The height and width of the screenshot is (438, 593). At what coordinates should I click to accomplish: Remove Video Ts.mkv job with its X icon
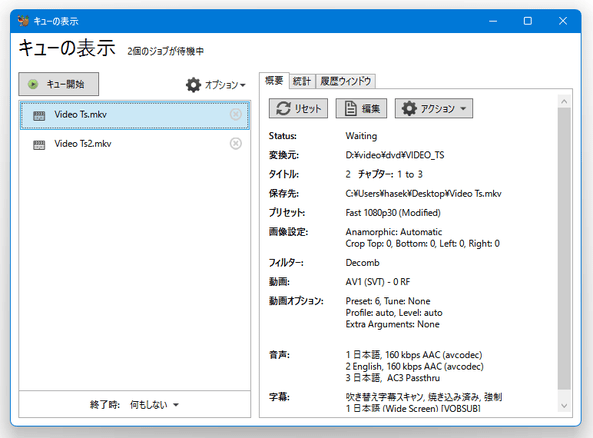coord(236,114)
